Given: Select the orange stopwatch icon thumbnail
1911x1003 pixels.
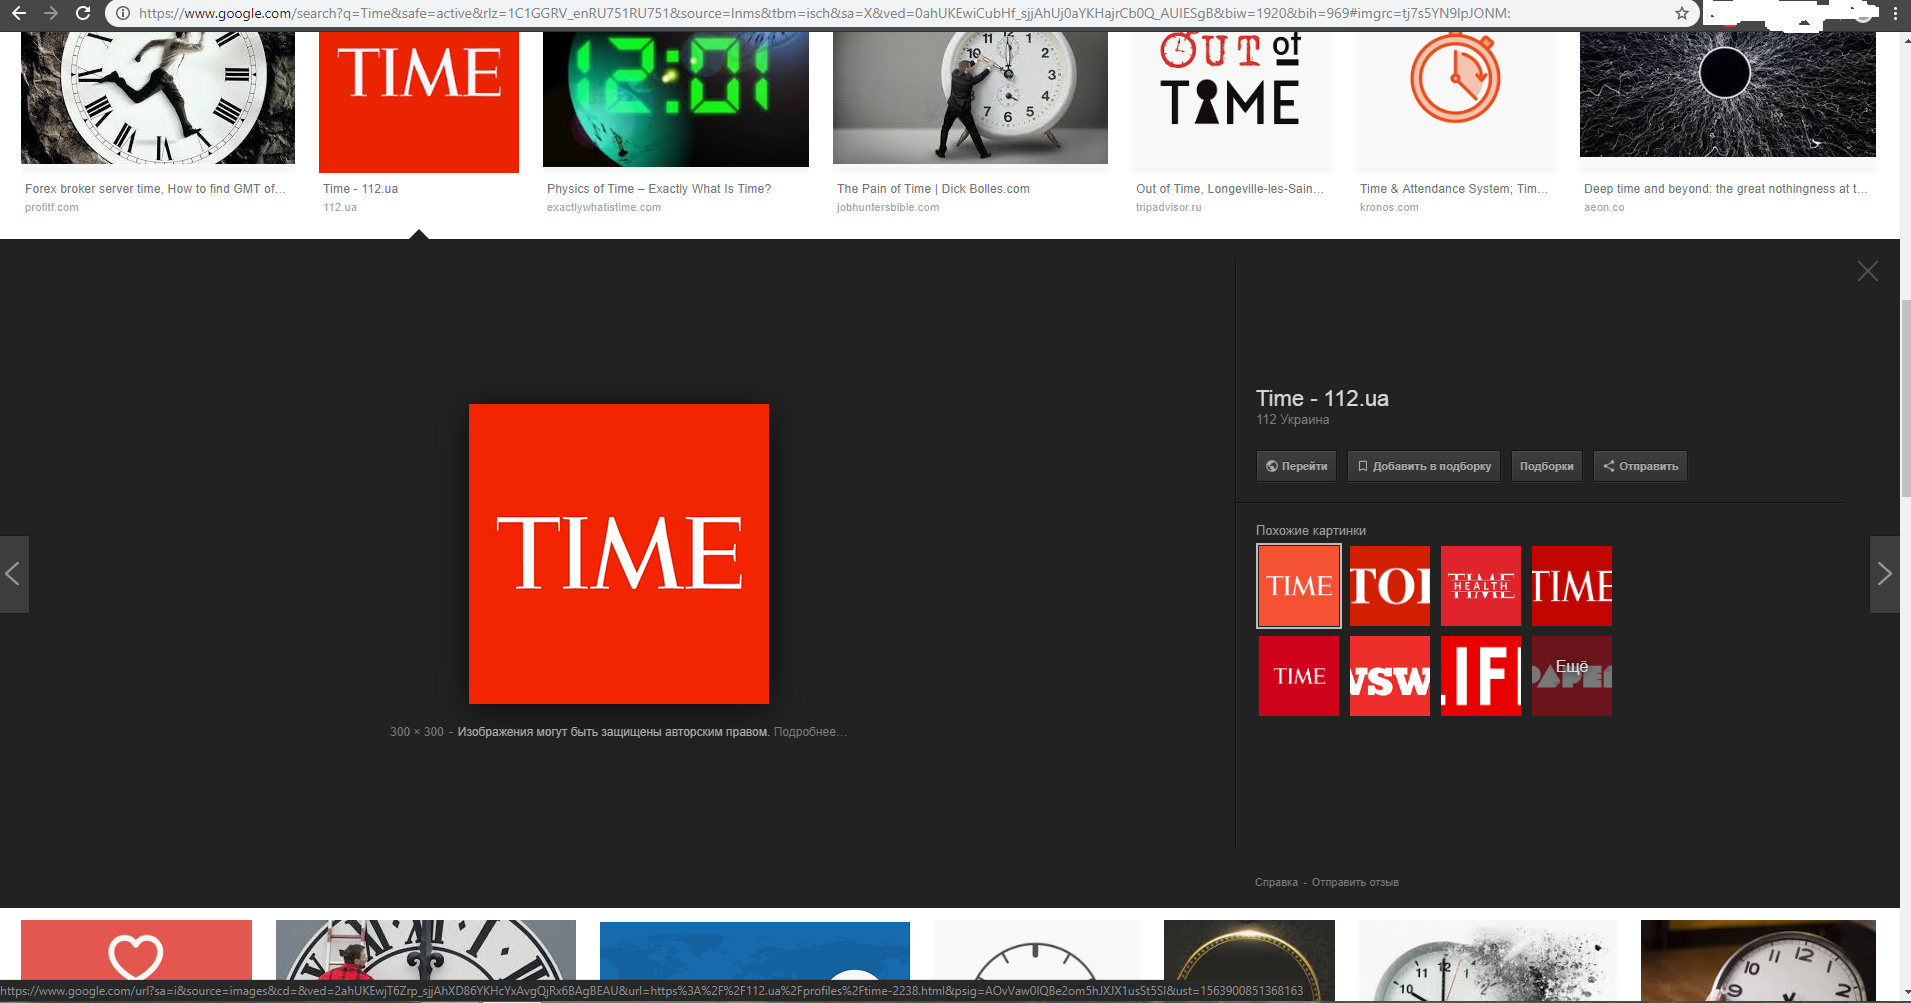Looking at the screenshot, I should point(1456,102).
